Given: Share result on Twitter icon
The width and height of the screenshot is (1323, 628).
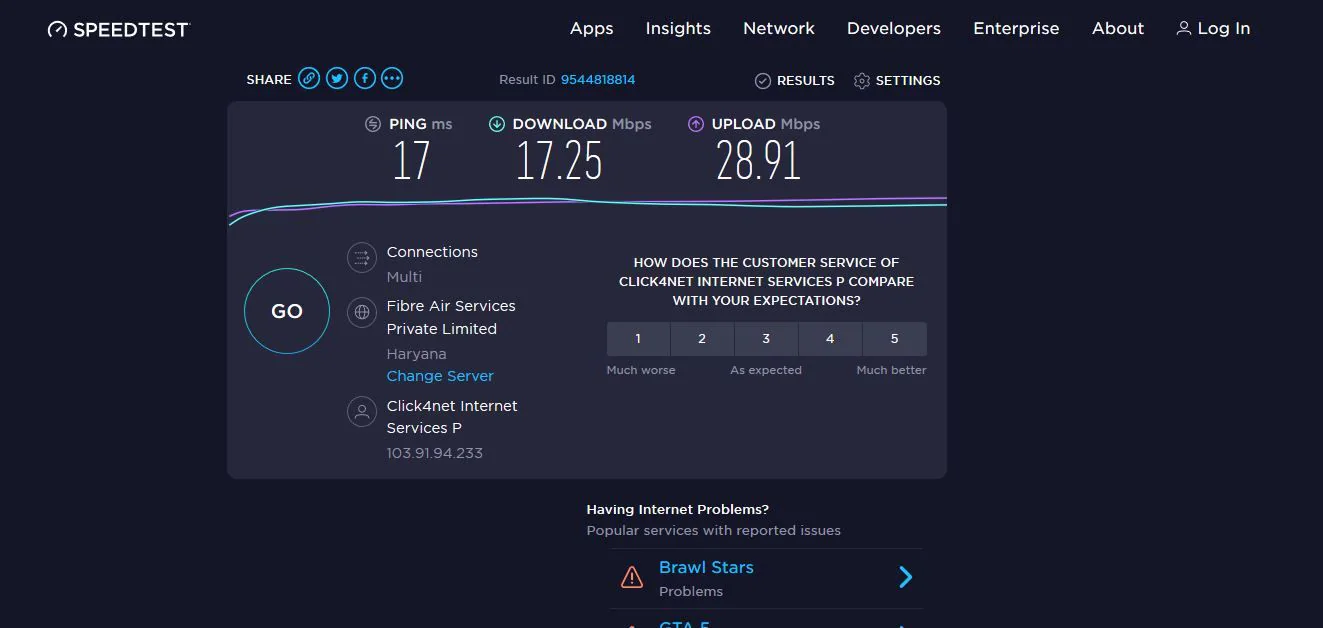Looking at the screenshot, I should tap(337, 78).
